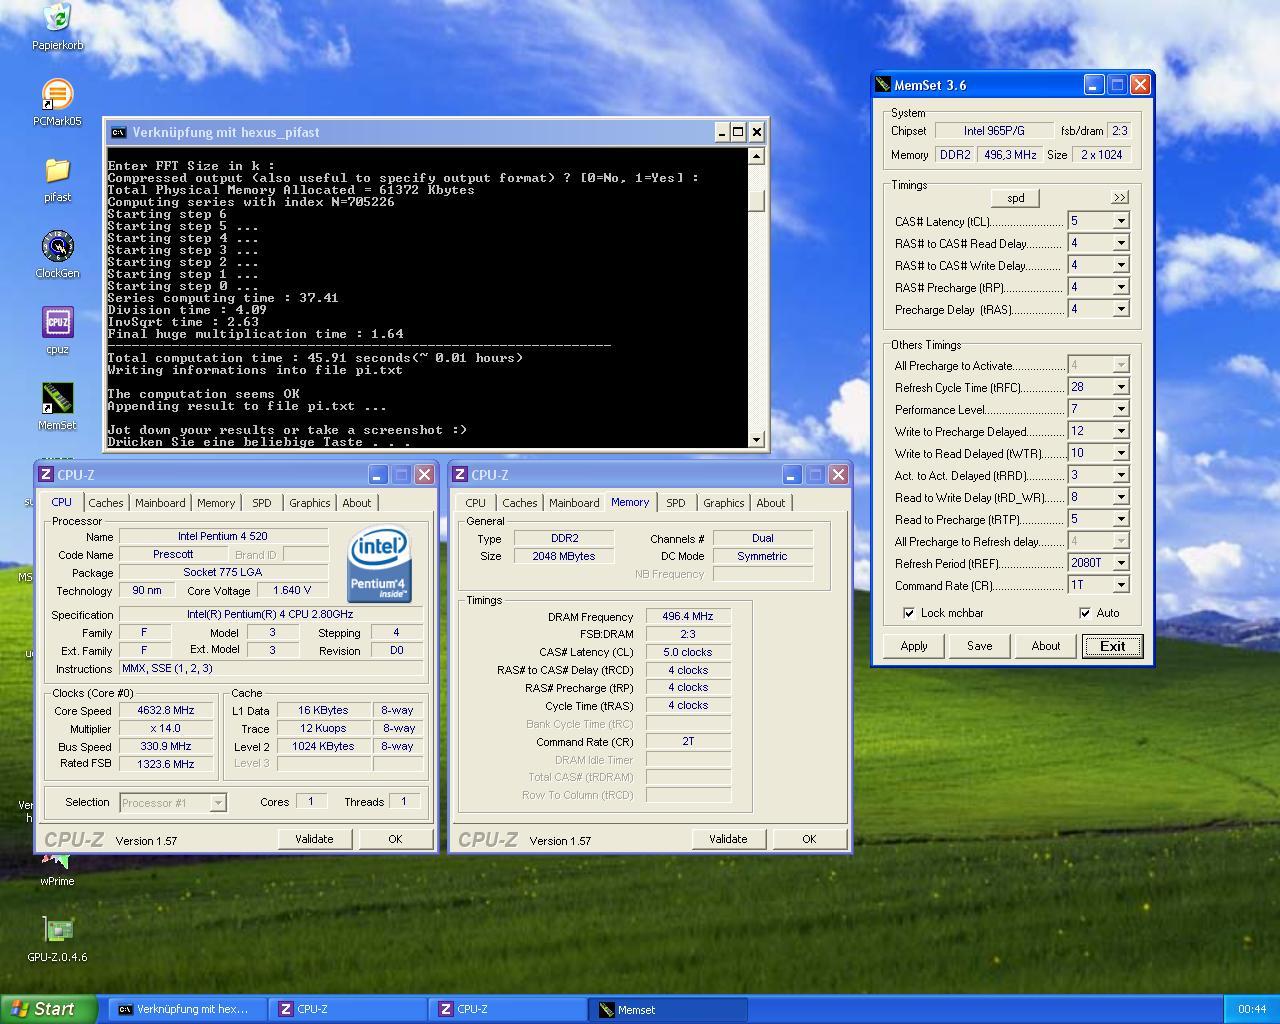
Task: Open the Write to Precharge Delayed dropdown
Action: pyautogui.click(x=1120, y=431)
